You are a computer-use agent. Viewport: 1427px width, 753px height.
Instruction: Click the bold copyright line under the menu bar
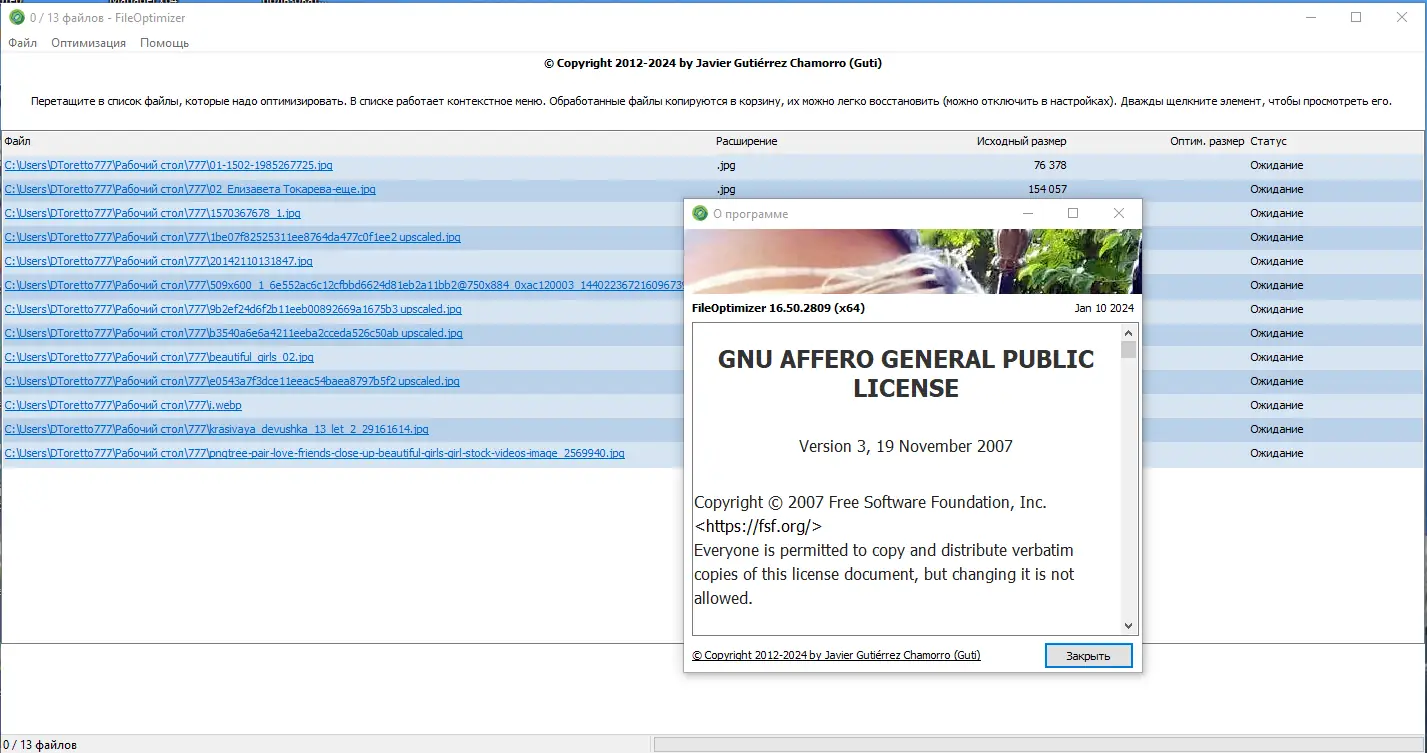click(x=713, y=63)
